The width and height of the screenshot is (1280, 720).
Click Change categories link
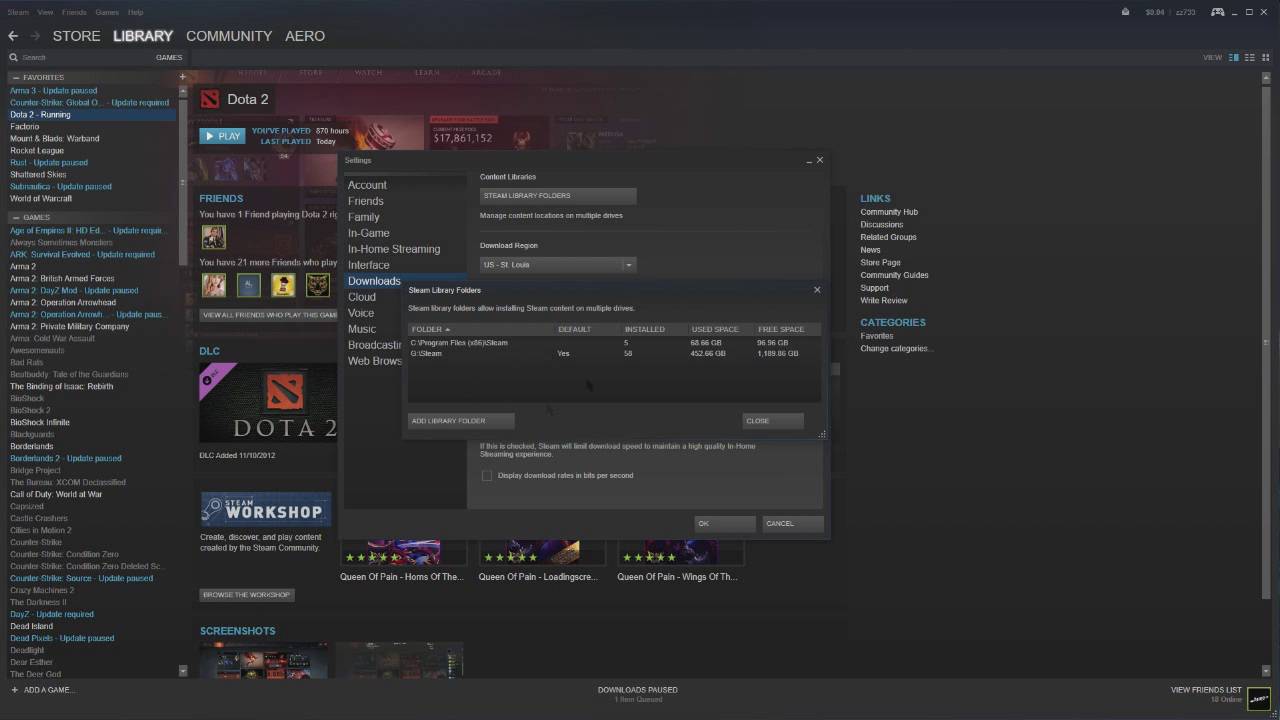click(x=896, y=349)
